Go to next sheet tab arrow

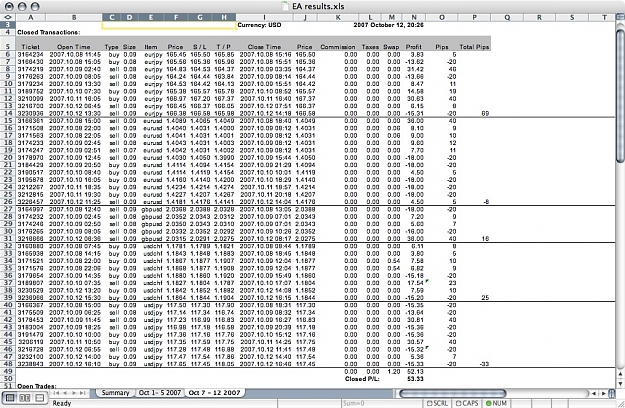[x=74, y=393]
